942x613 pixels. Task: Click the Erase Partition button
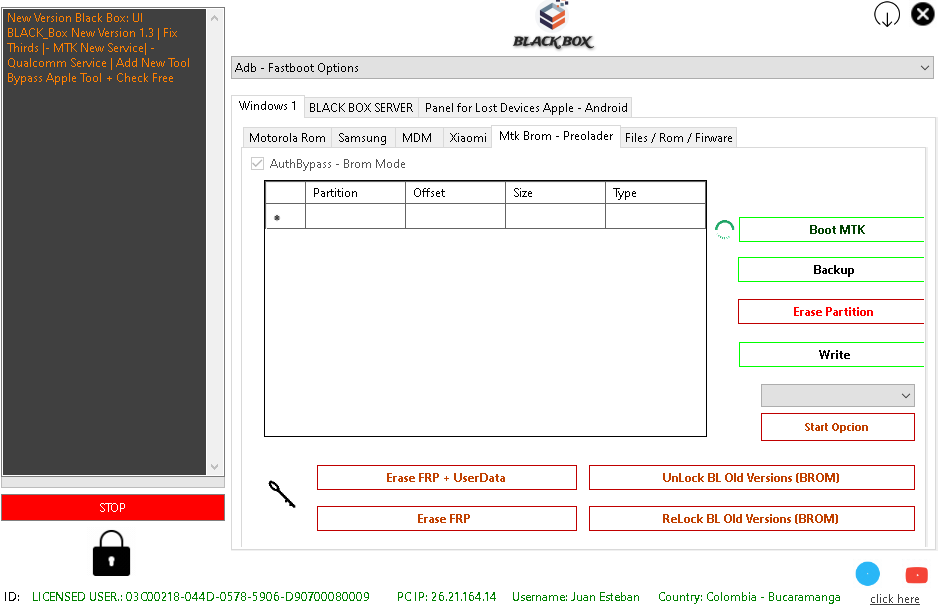point(831,312)
